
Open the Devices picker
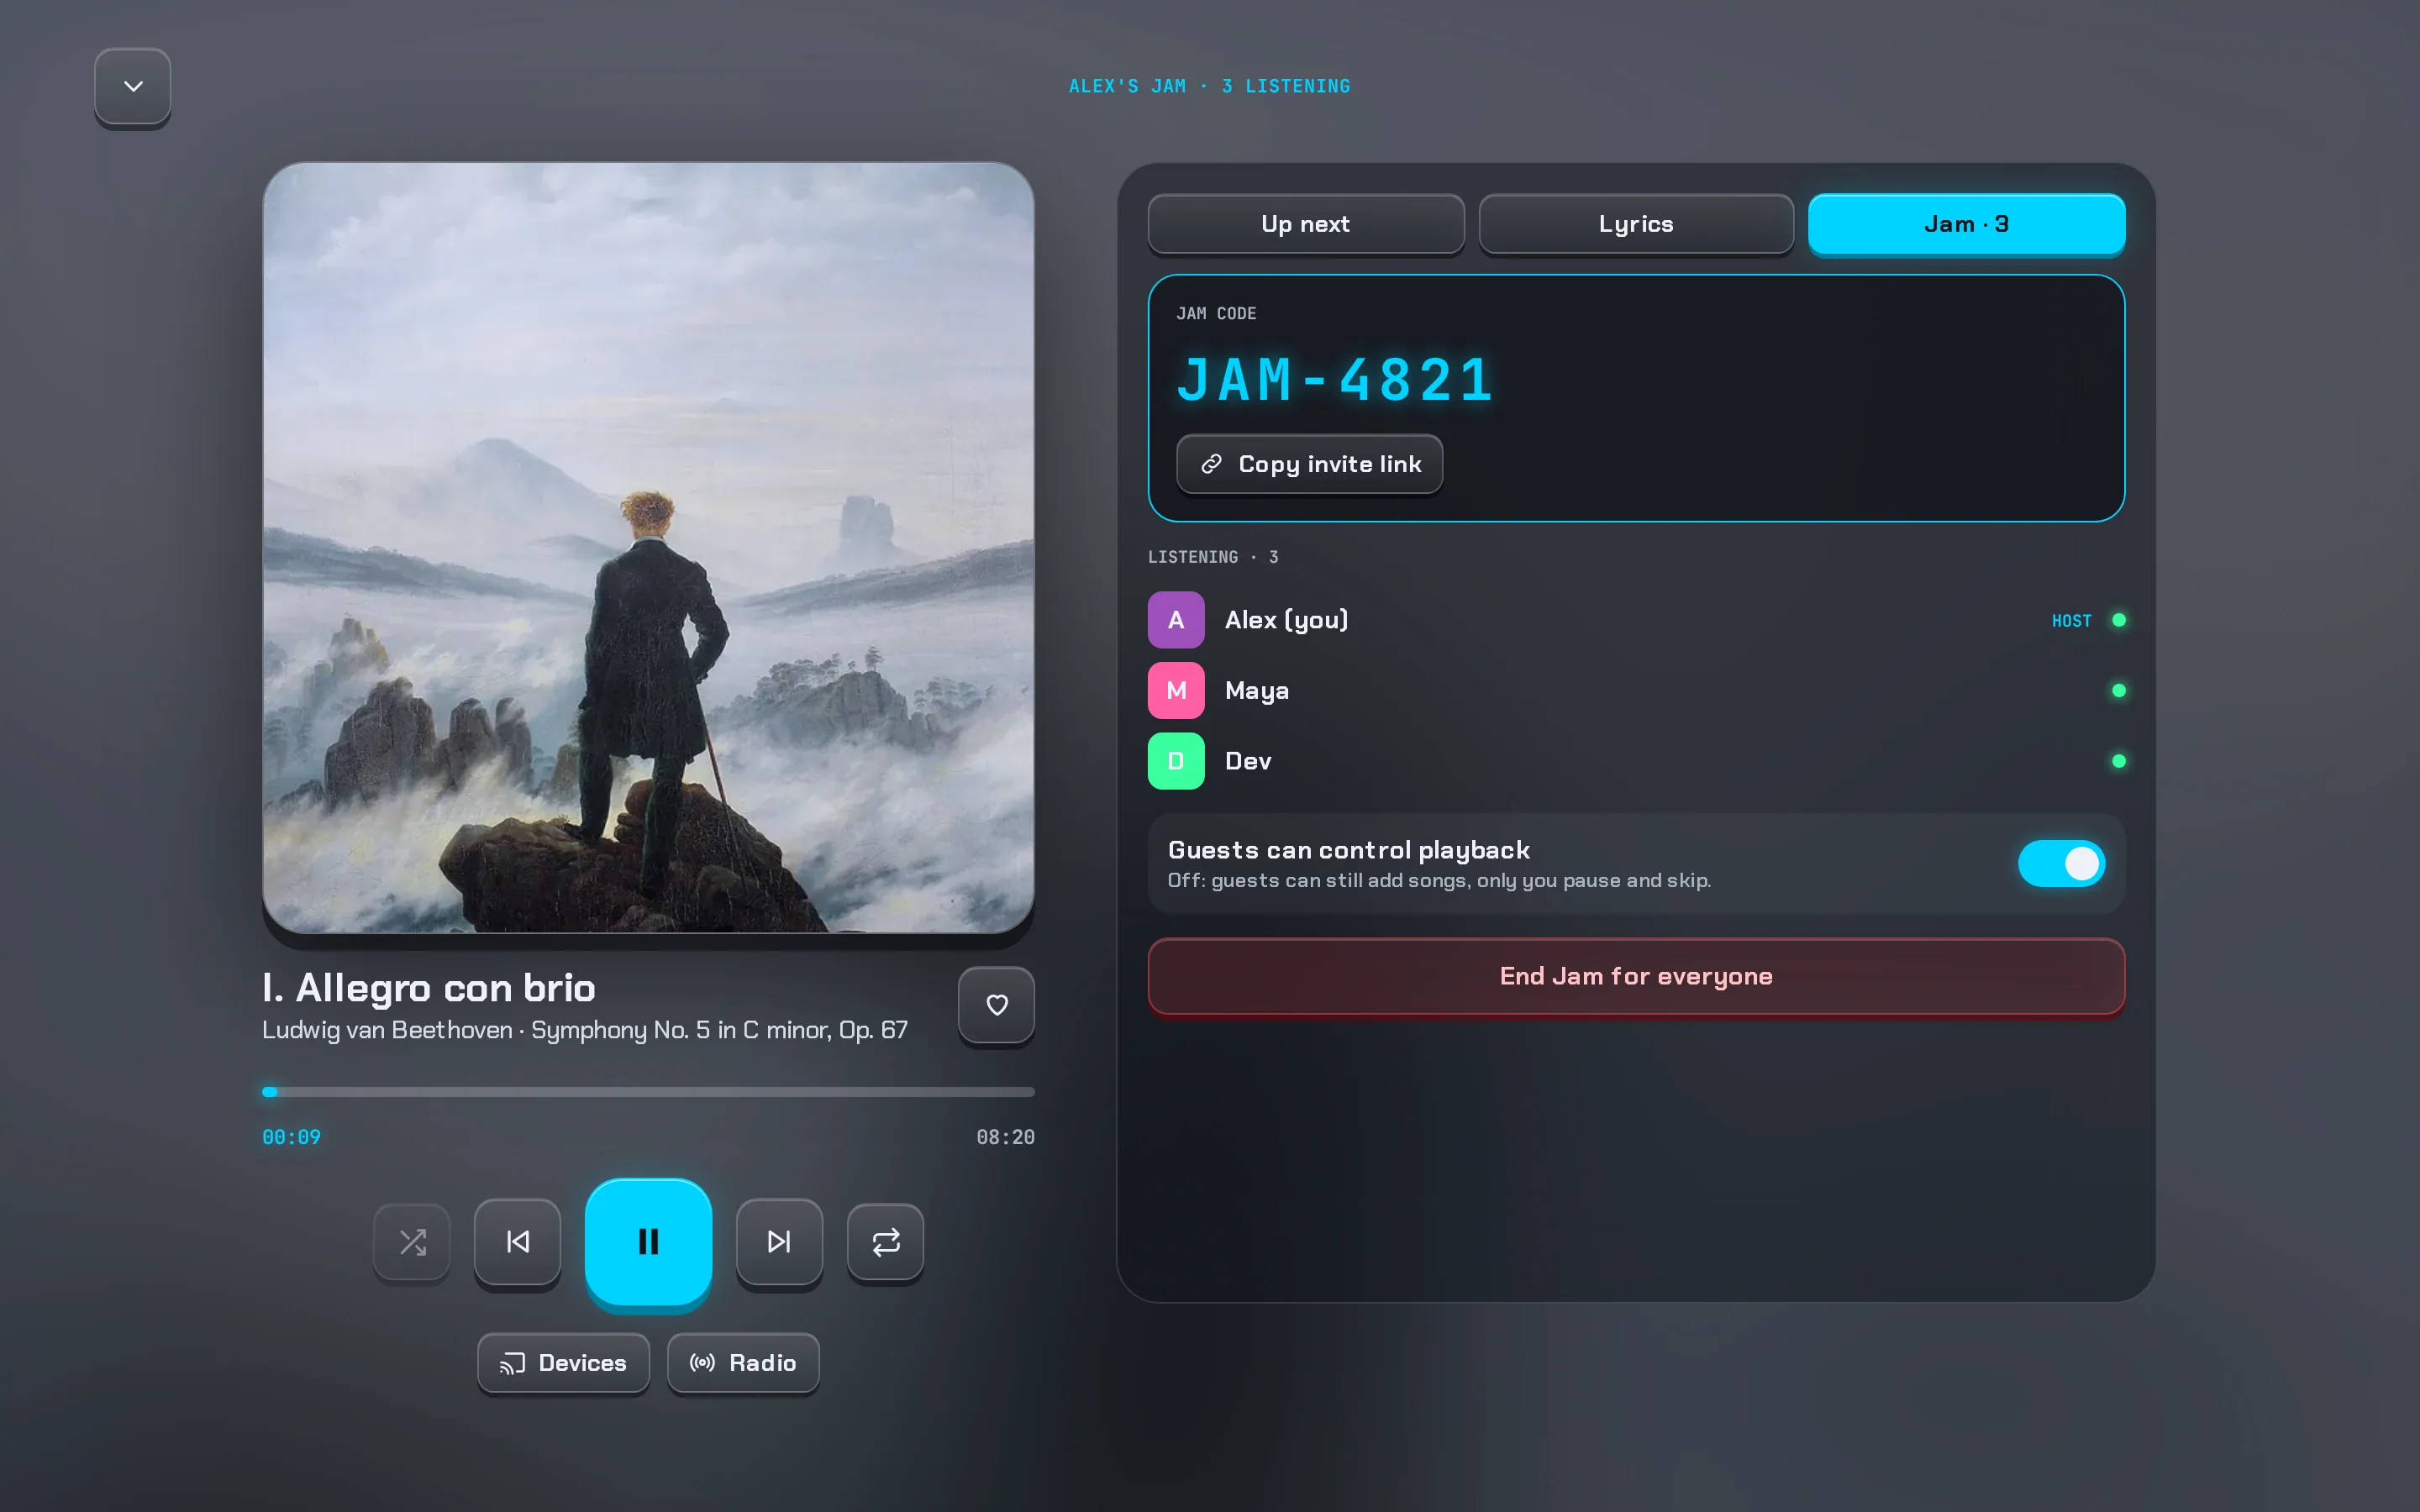tap(563, 1363)
